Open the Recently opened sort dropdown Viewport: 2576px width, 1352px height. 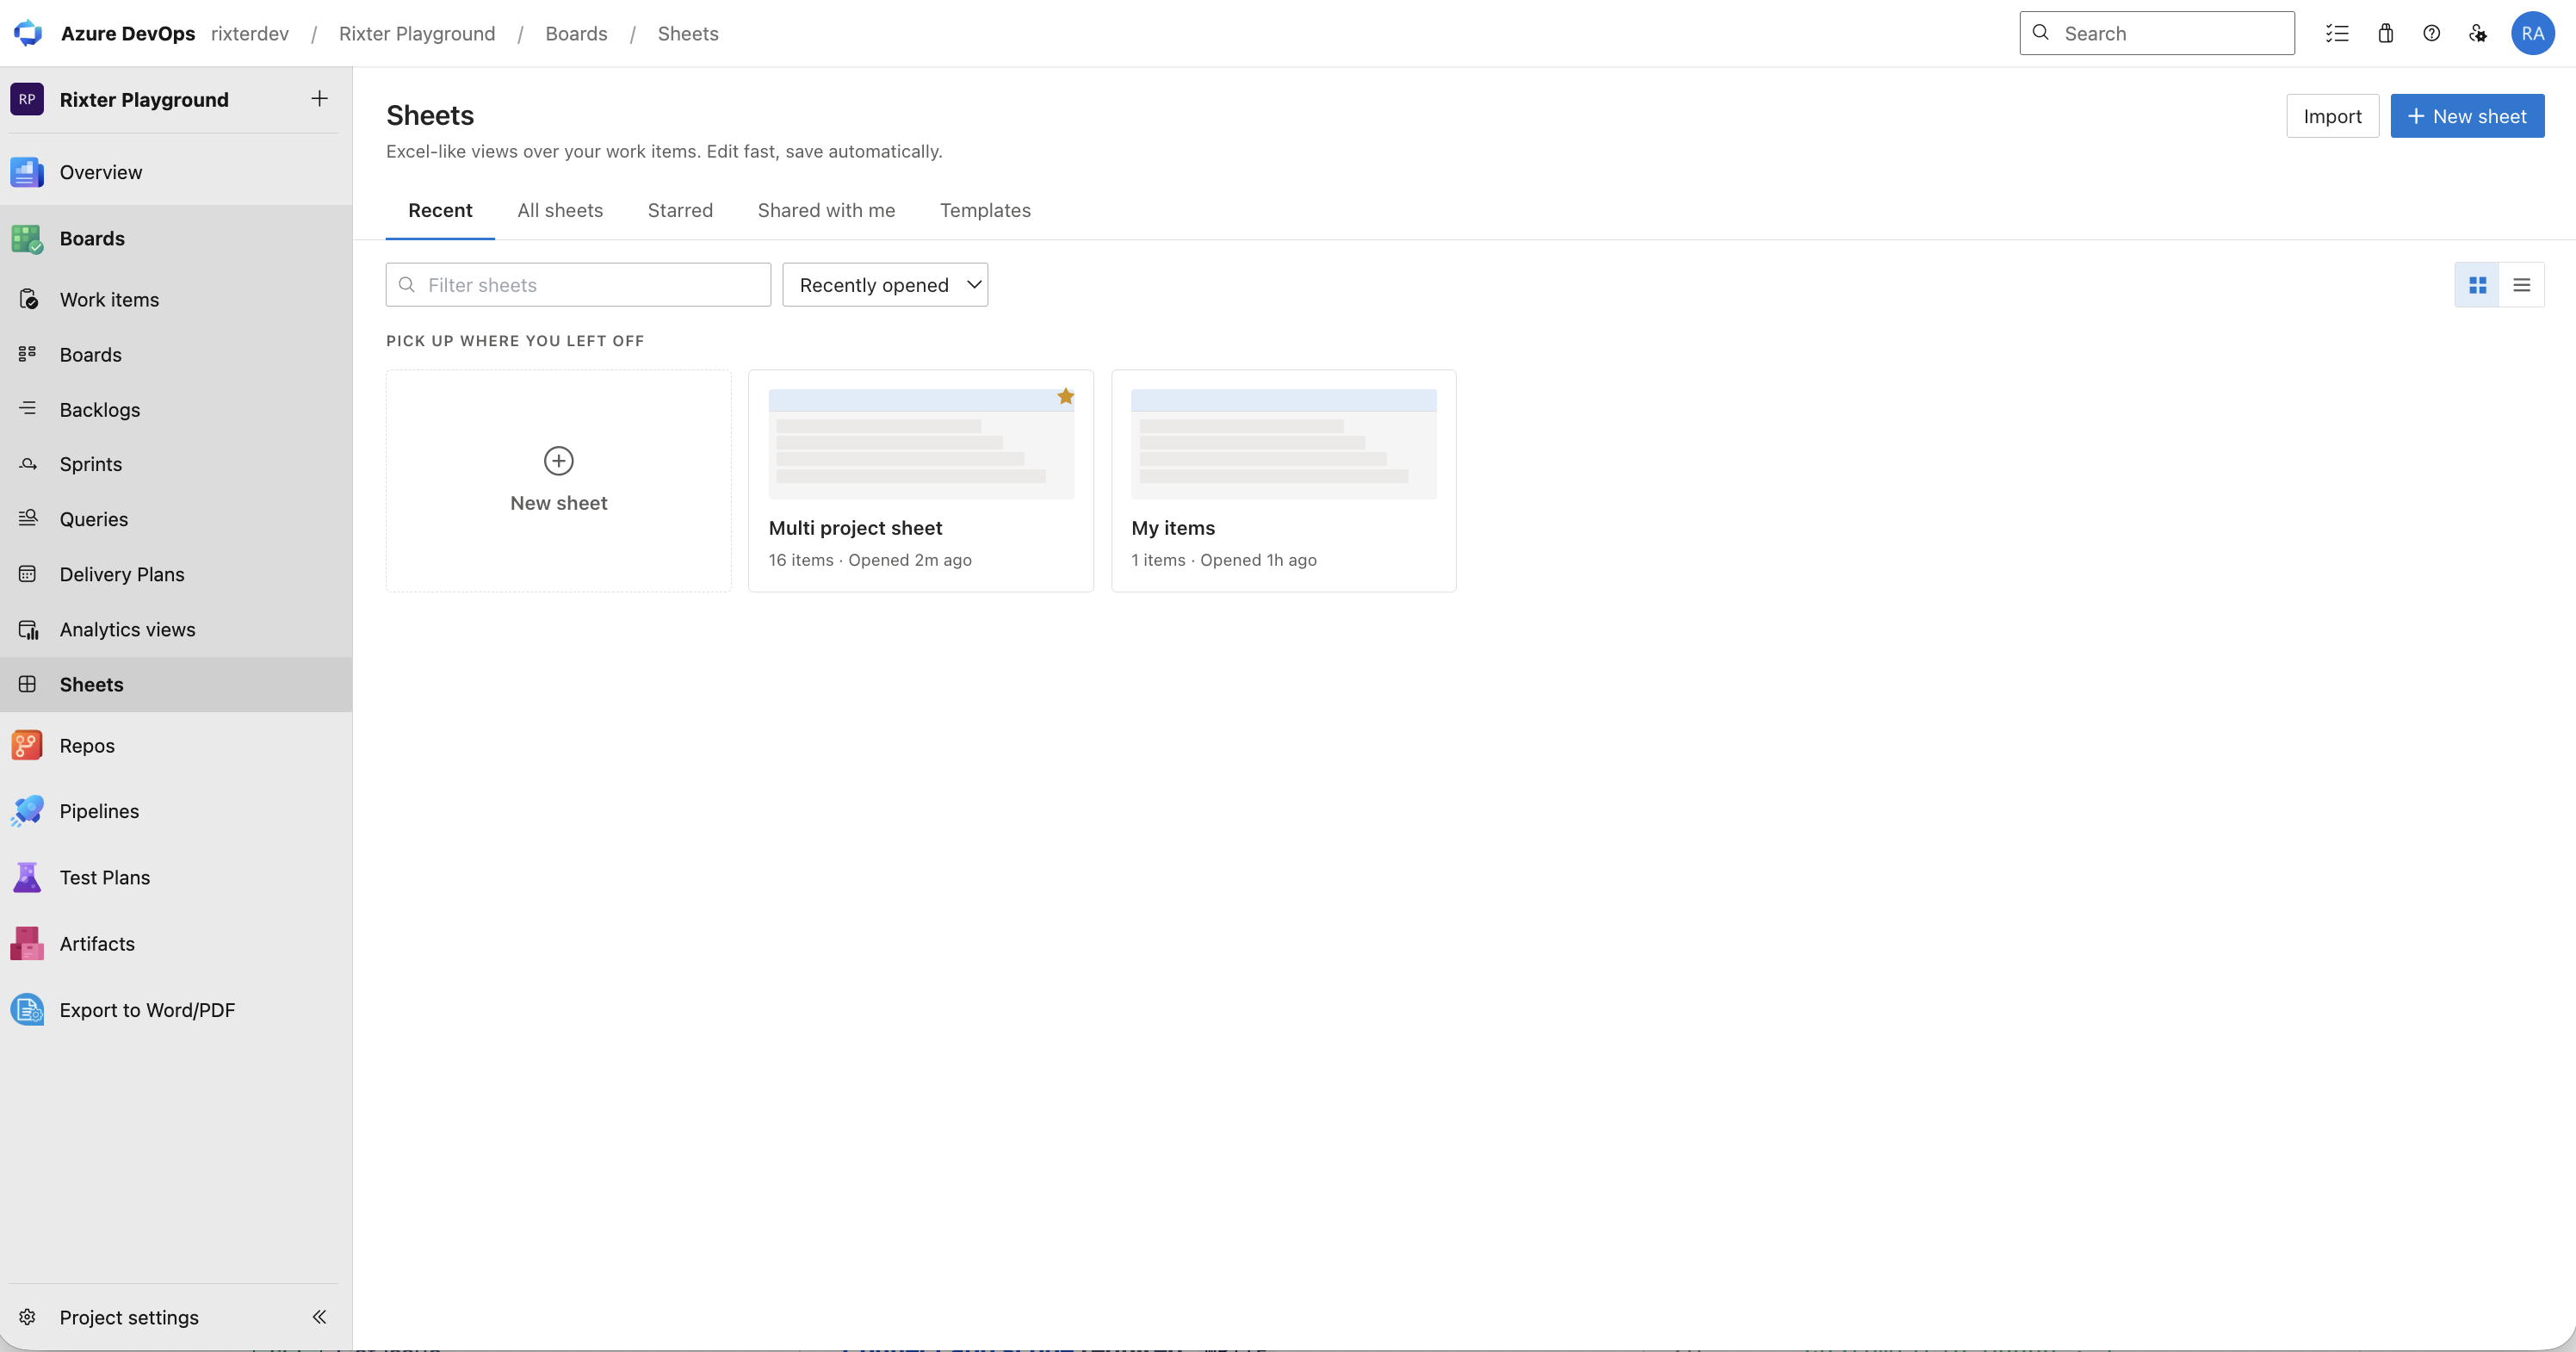(x=885, y=285)
